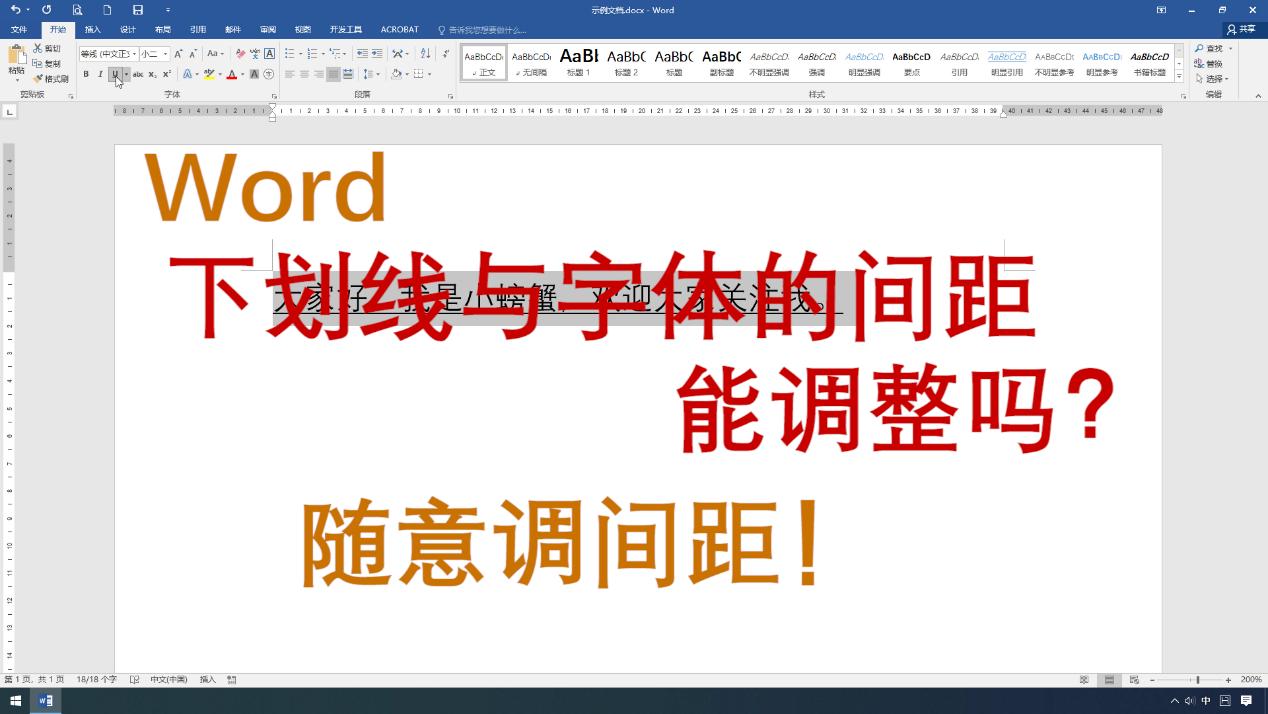
Task: Select the clear all formatting icon
Action: 238,54
